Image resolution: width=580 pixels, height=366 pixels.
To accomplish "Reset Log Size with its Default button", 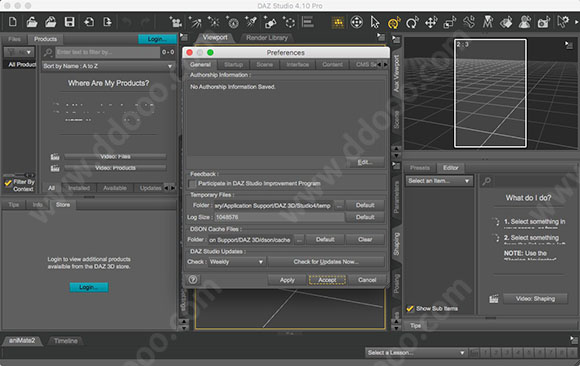I will (x=365, y=217).
